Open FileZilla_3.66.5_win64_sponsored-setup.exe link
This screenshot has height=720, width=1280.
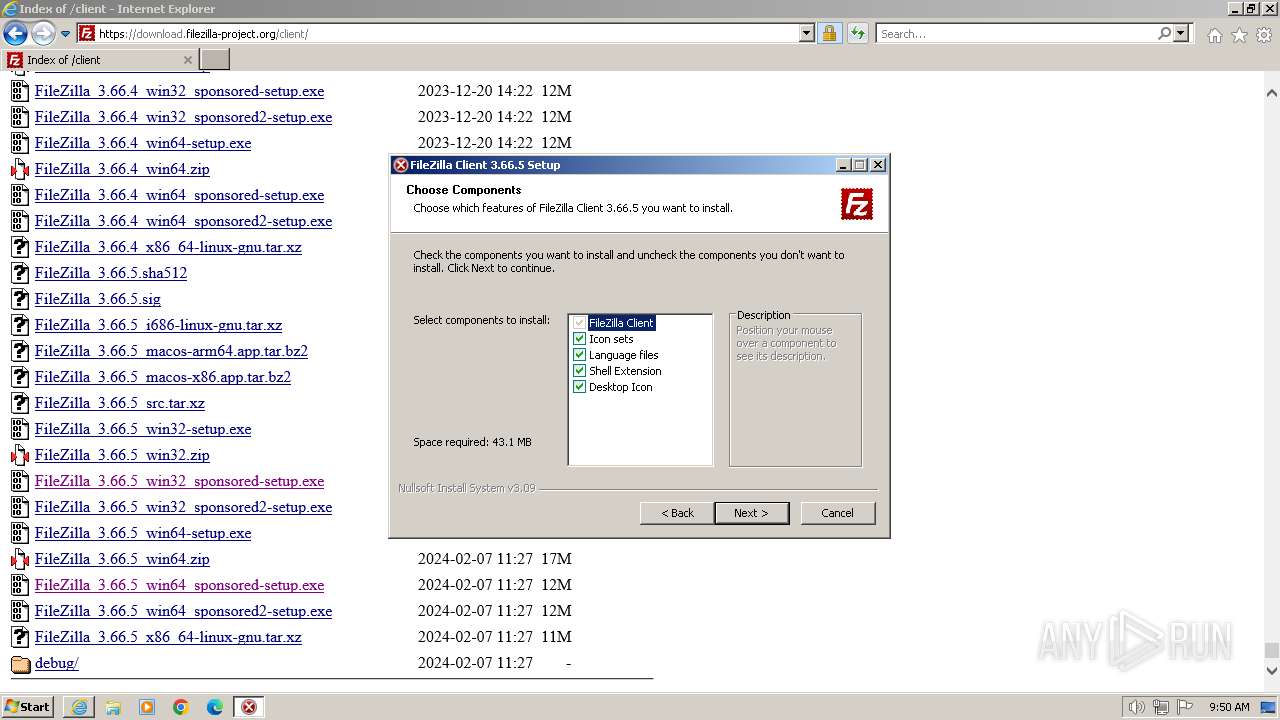[179, 585]
